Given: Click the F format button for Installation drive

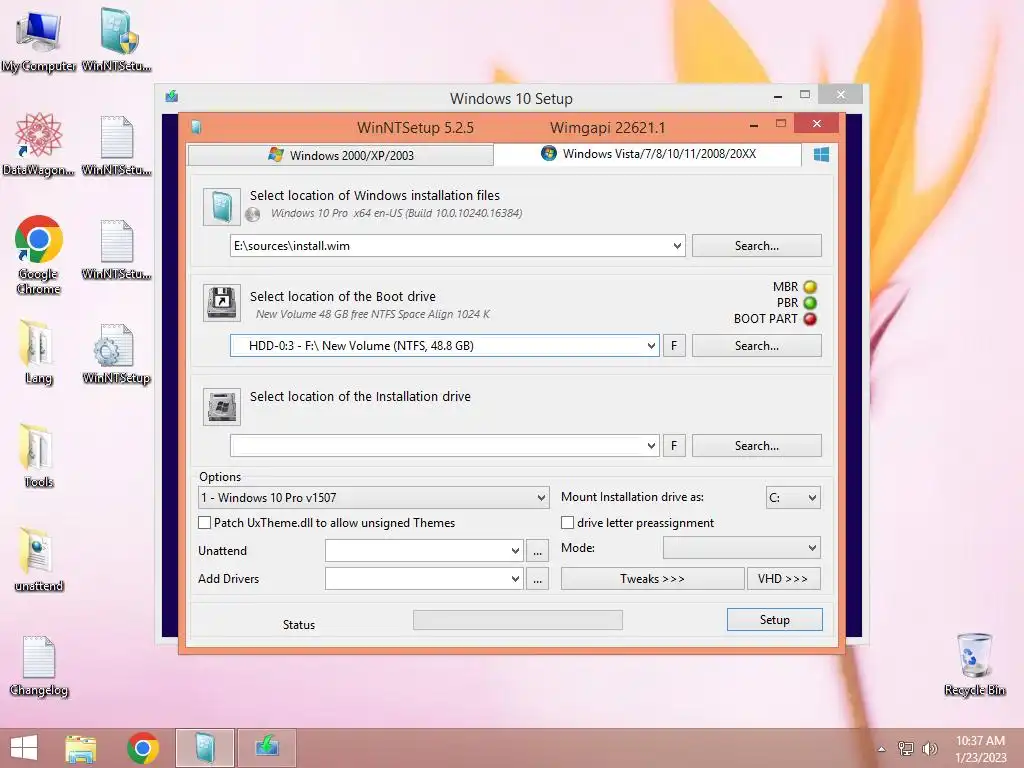Looking at the screenshot, I should tap(674, 445).
